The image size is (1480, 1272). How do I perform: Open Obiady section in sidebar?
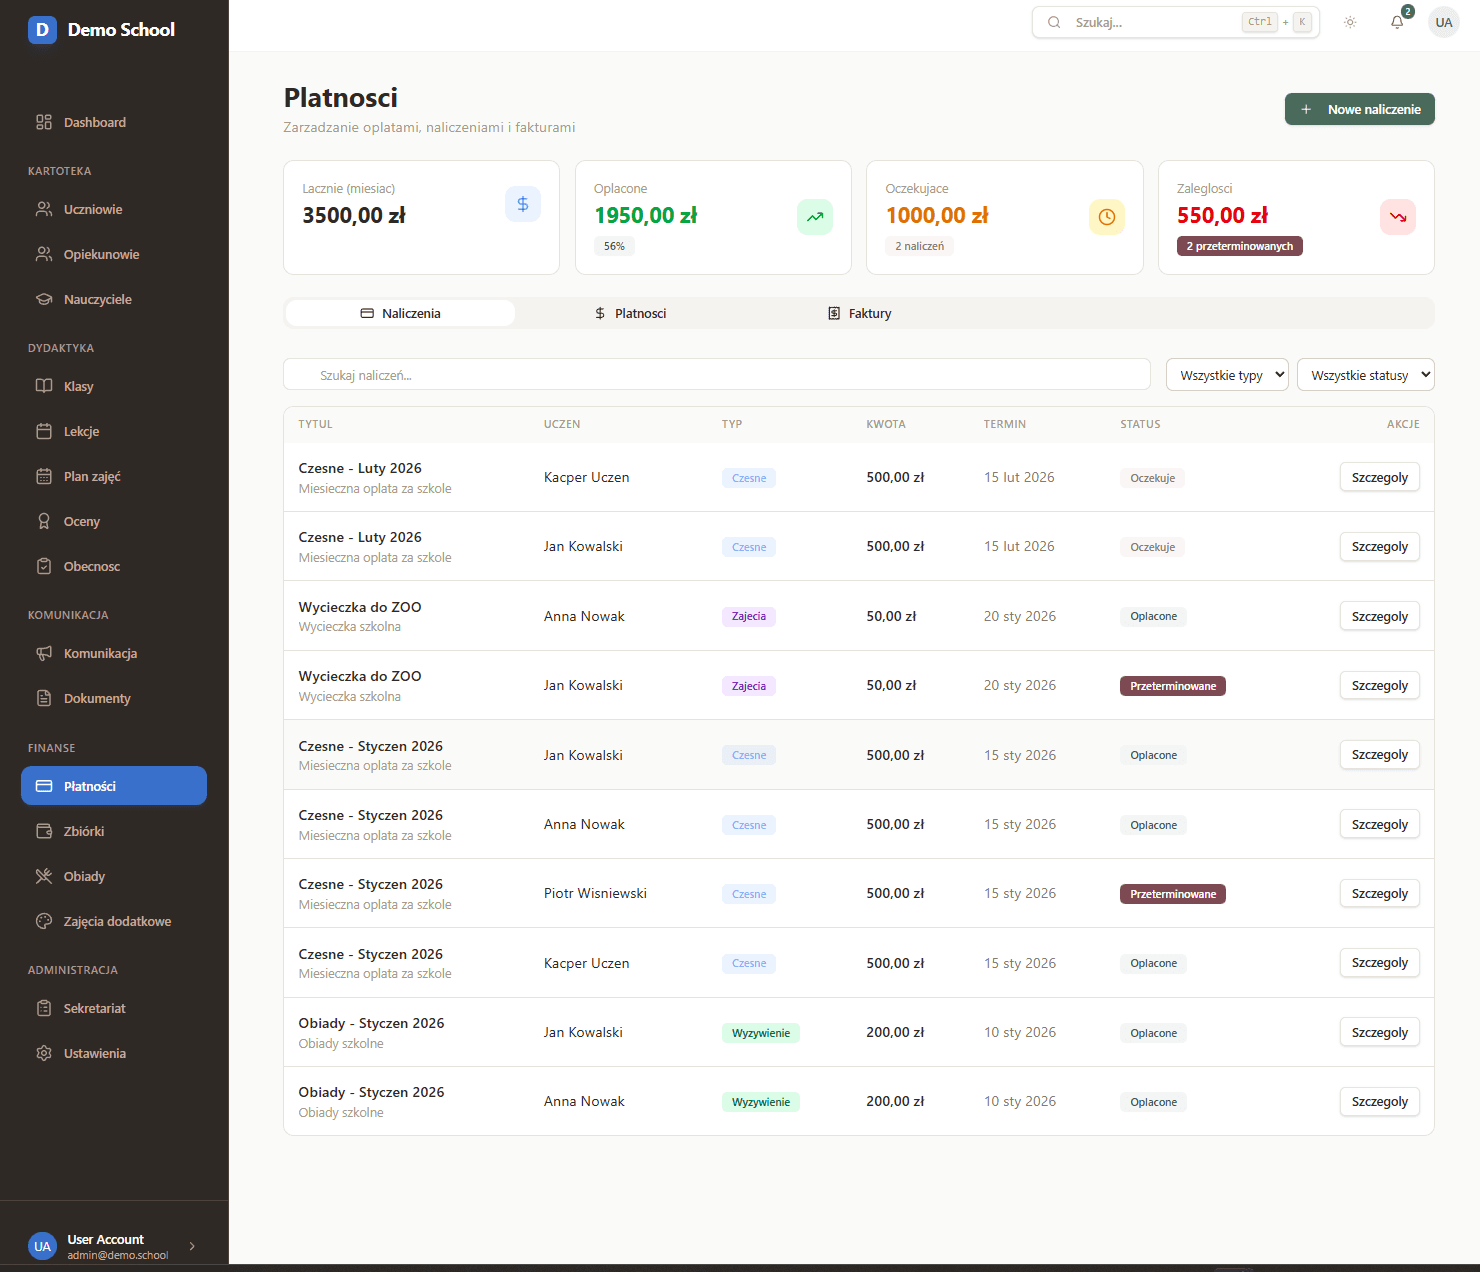tap(84, 876)
